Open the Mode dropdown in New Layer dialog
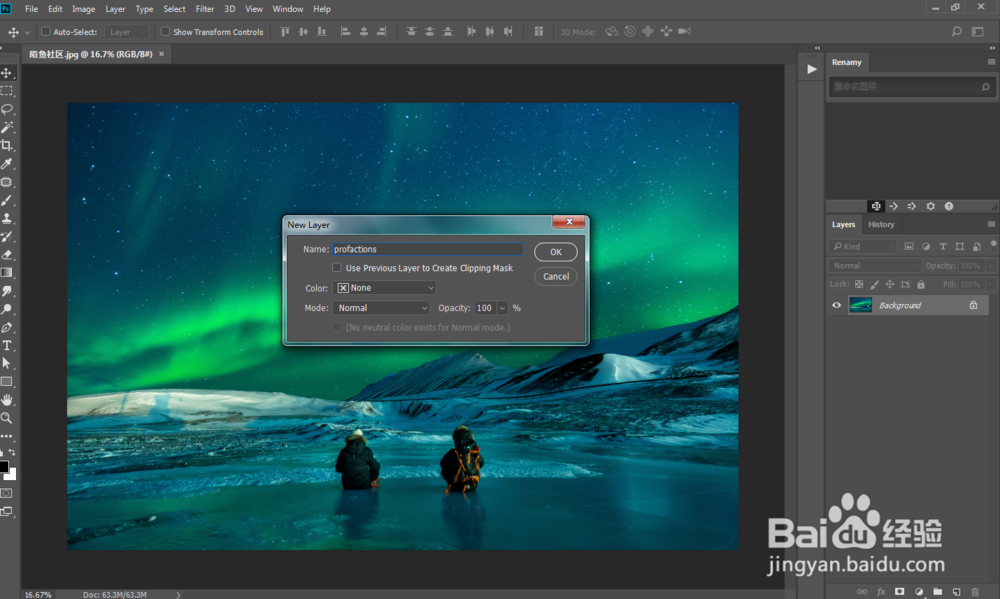 point(381,308)
